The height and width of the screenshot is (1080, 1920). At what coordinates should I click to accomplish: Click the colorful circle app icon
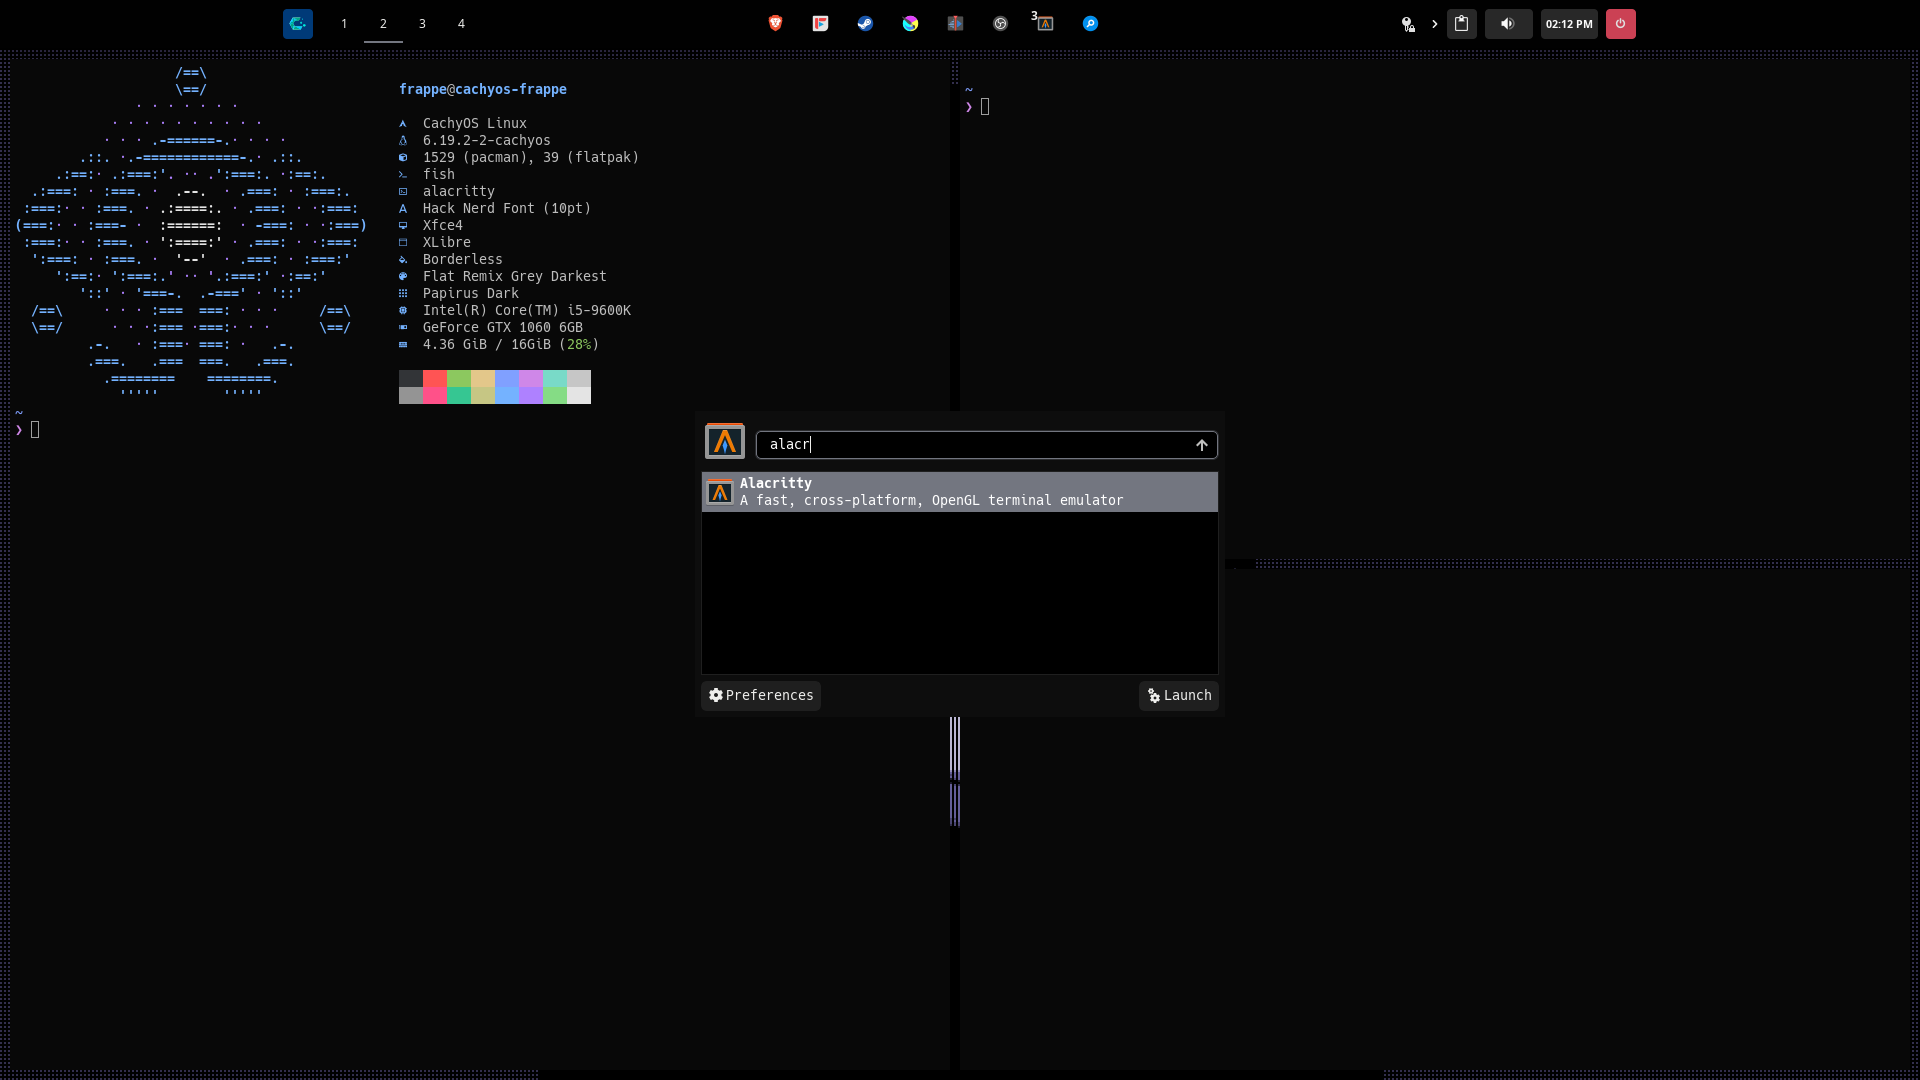point(910,23)
